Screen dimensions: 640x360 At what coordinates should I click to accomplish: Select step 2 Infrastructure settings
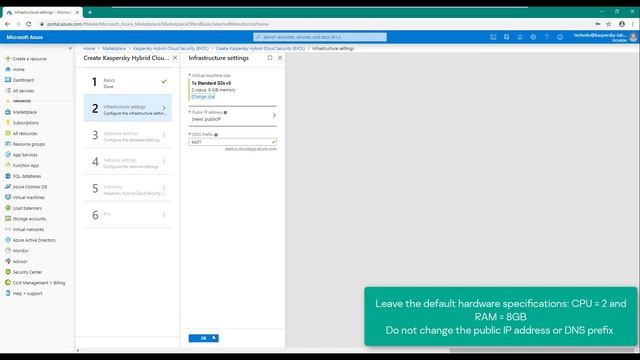click(x=128, y=108)
